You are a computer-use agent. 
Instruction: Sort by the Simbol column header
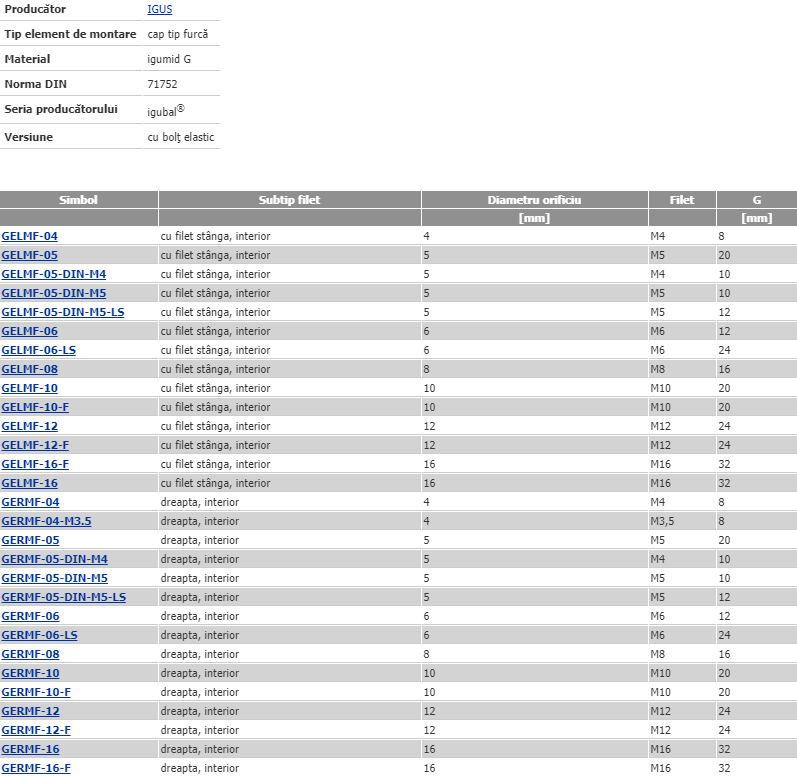[x=78, y=200]
